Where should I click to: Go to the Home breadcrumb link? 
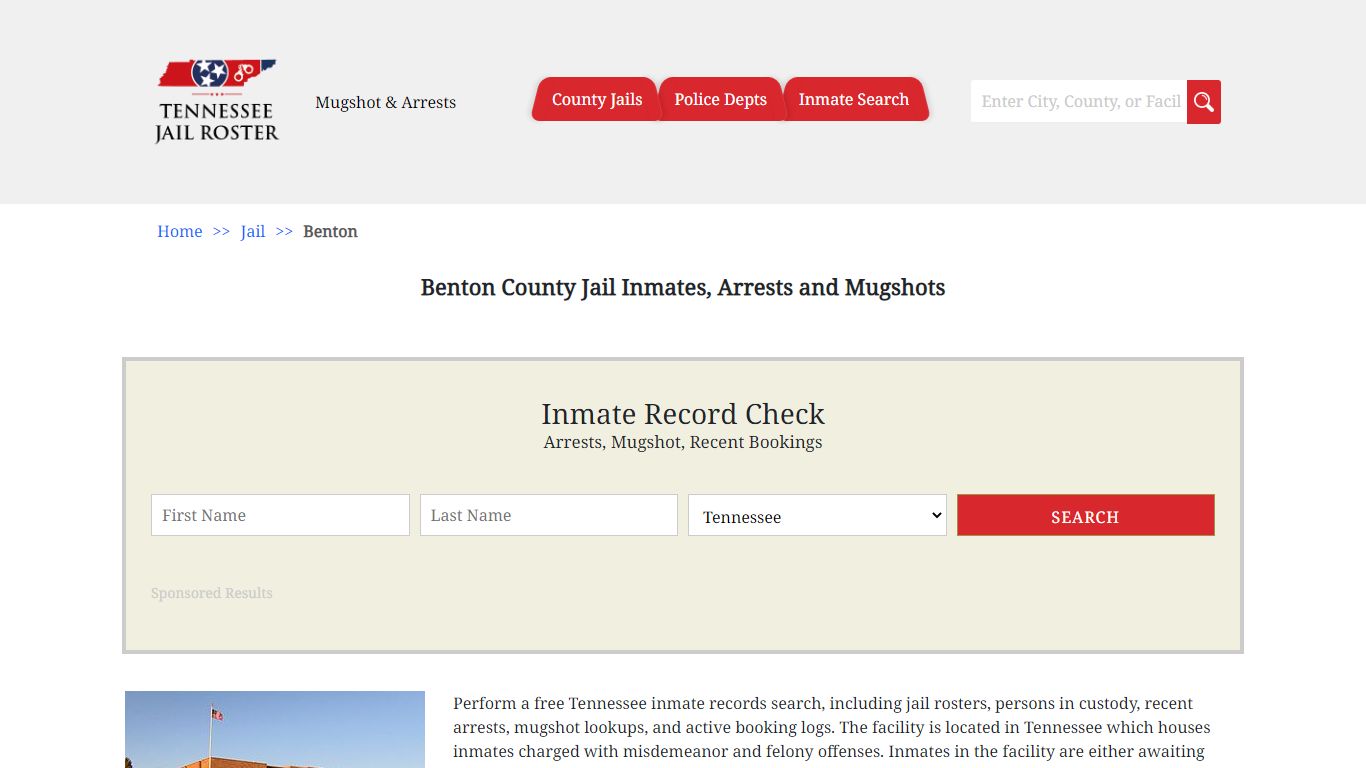point(180,231)
